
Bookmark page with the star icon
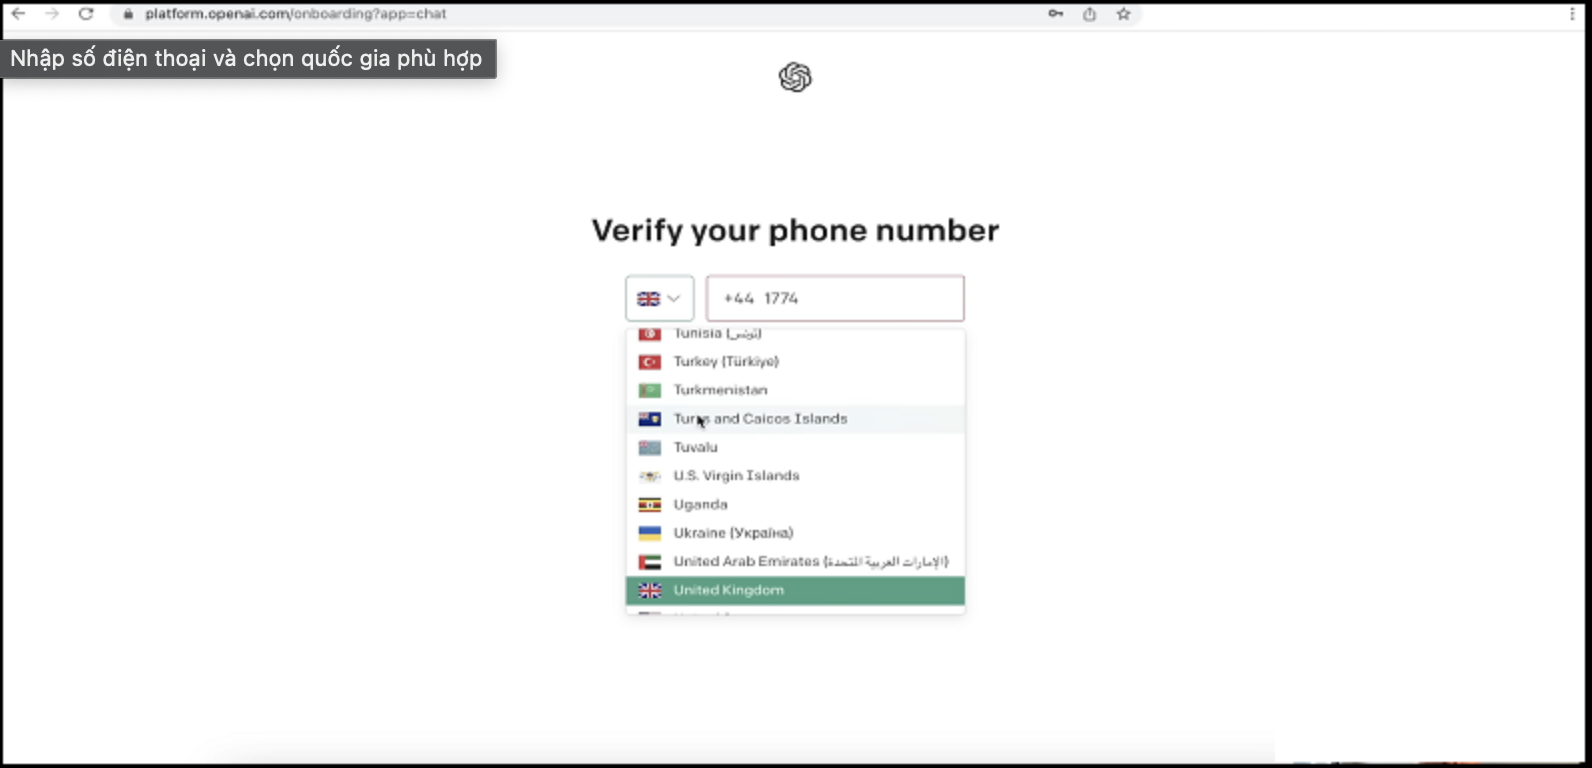click(1123, 14)
